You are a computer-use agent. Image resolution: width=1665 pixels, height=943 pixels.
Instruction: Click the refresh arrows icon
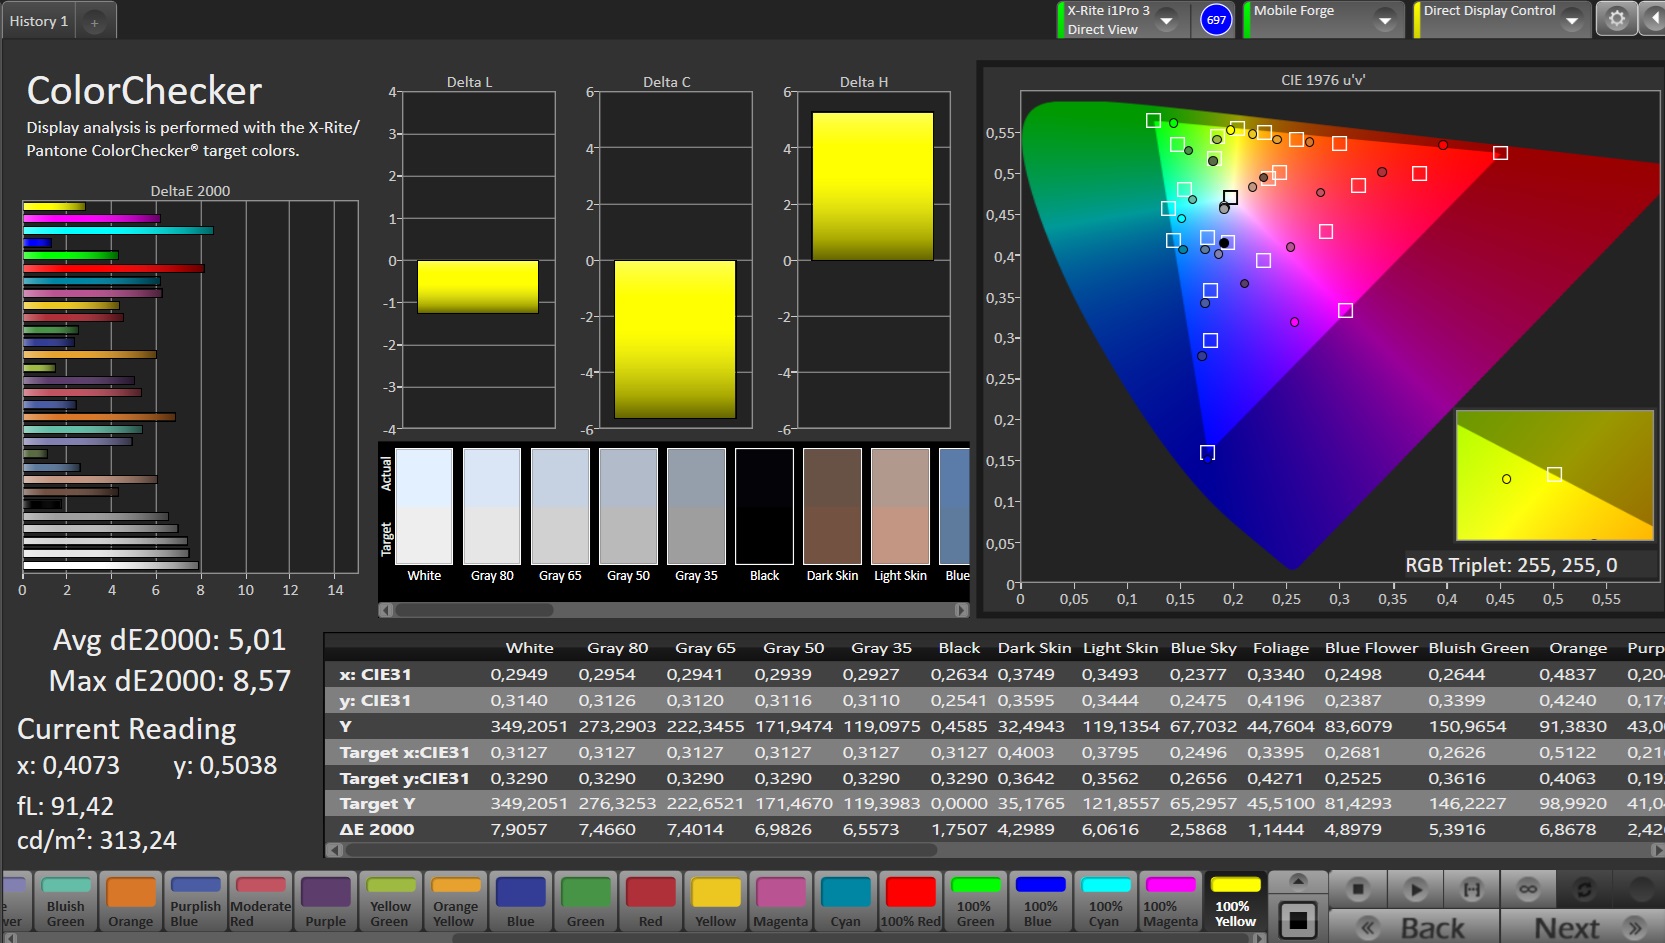pyautogui.click(x=1584, y=888)
